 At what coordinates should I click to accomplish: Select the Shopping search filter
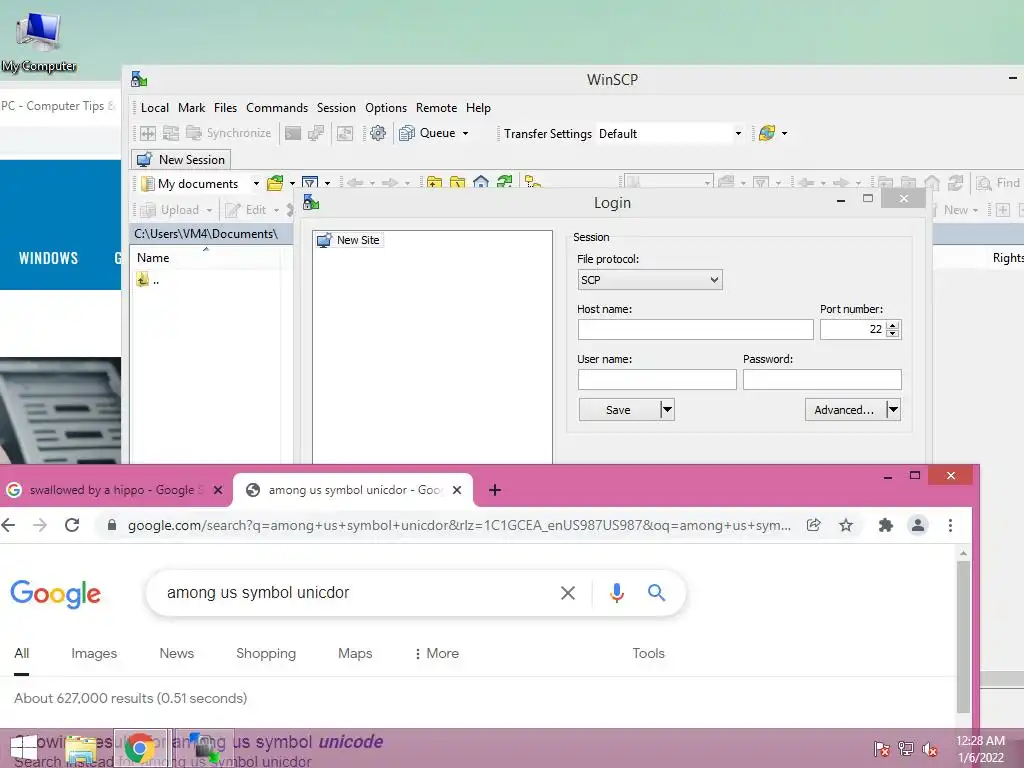coord(266,653)
